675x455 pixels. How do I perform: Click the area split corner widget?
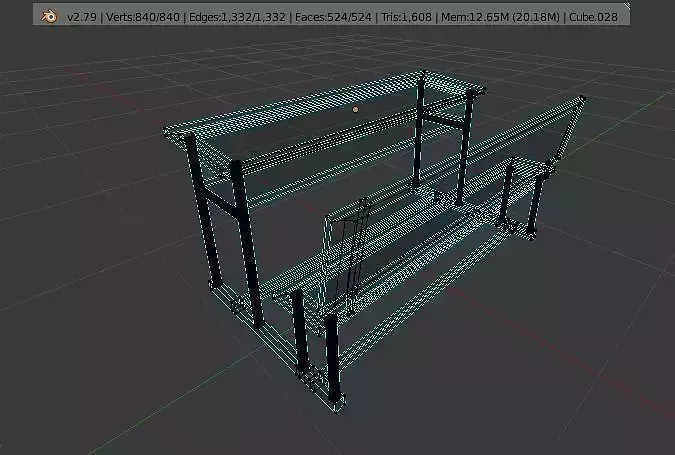626,6
